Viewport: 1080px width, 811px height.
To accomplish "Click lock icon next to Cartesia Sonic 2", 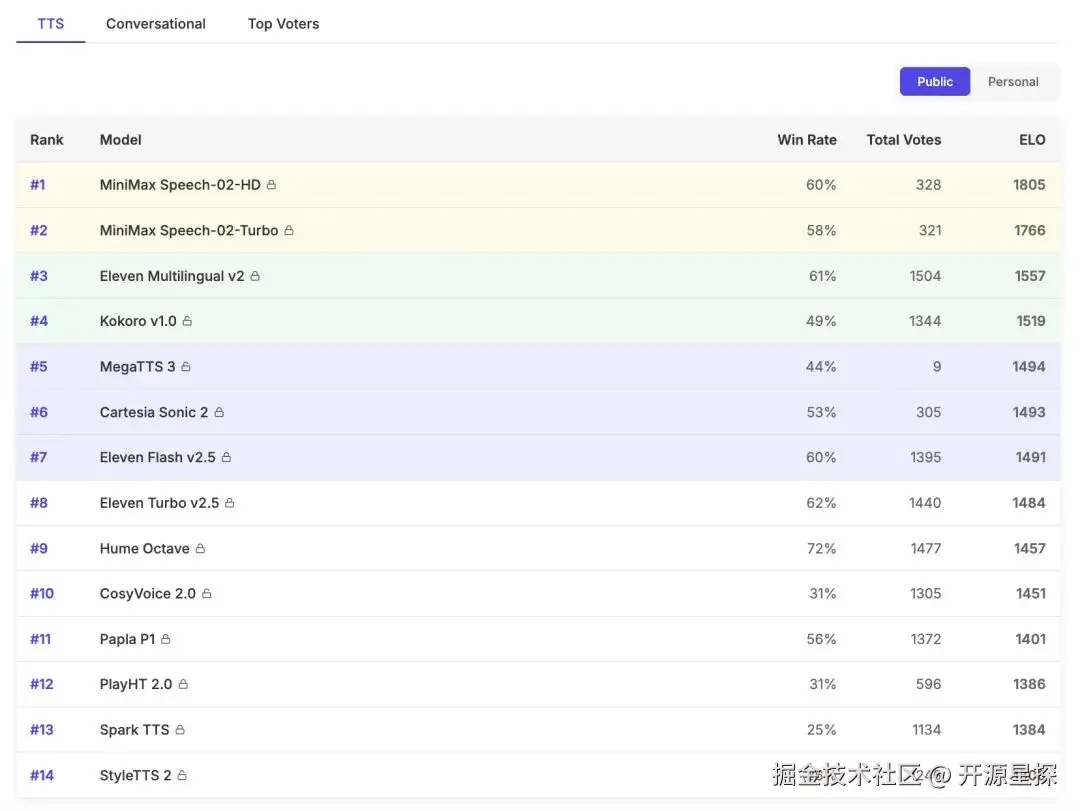I will 219,412.
